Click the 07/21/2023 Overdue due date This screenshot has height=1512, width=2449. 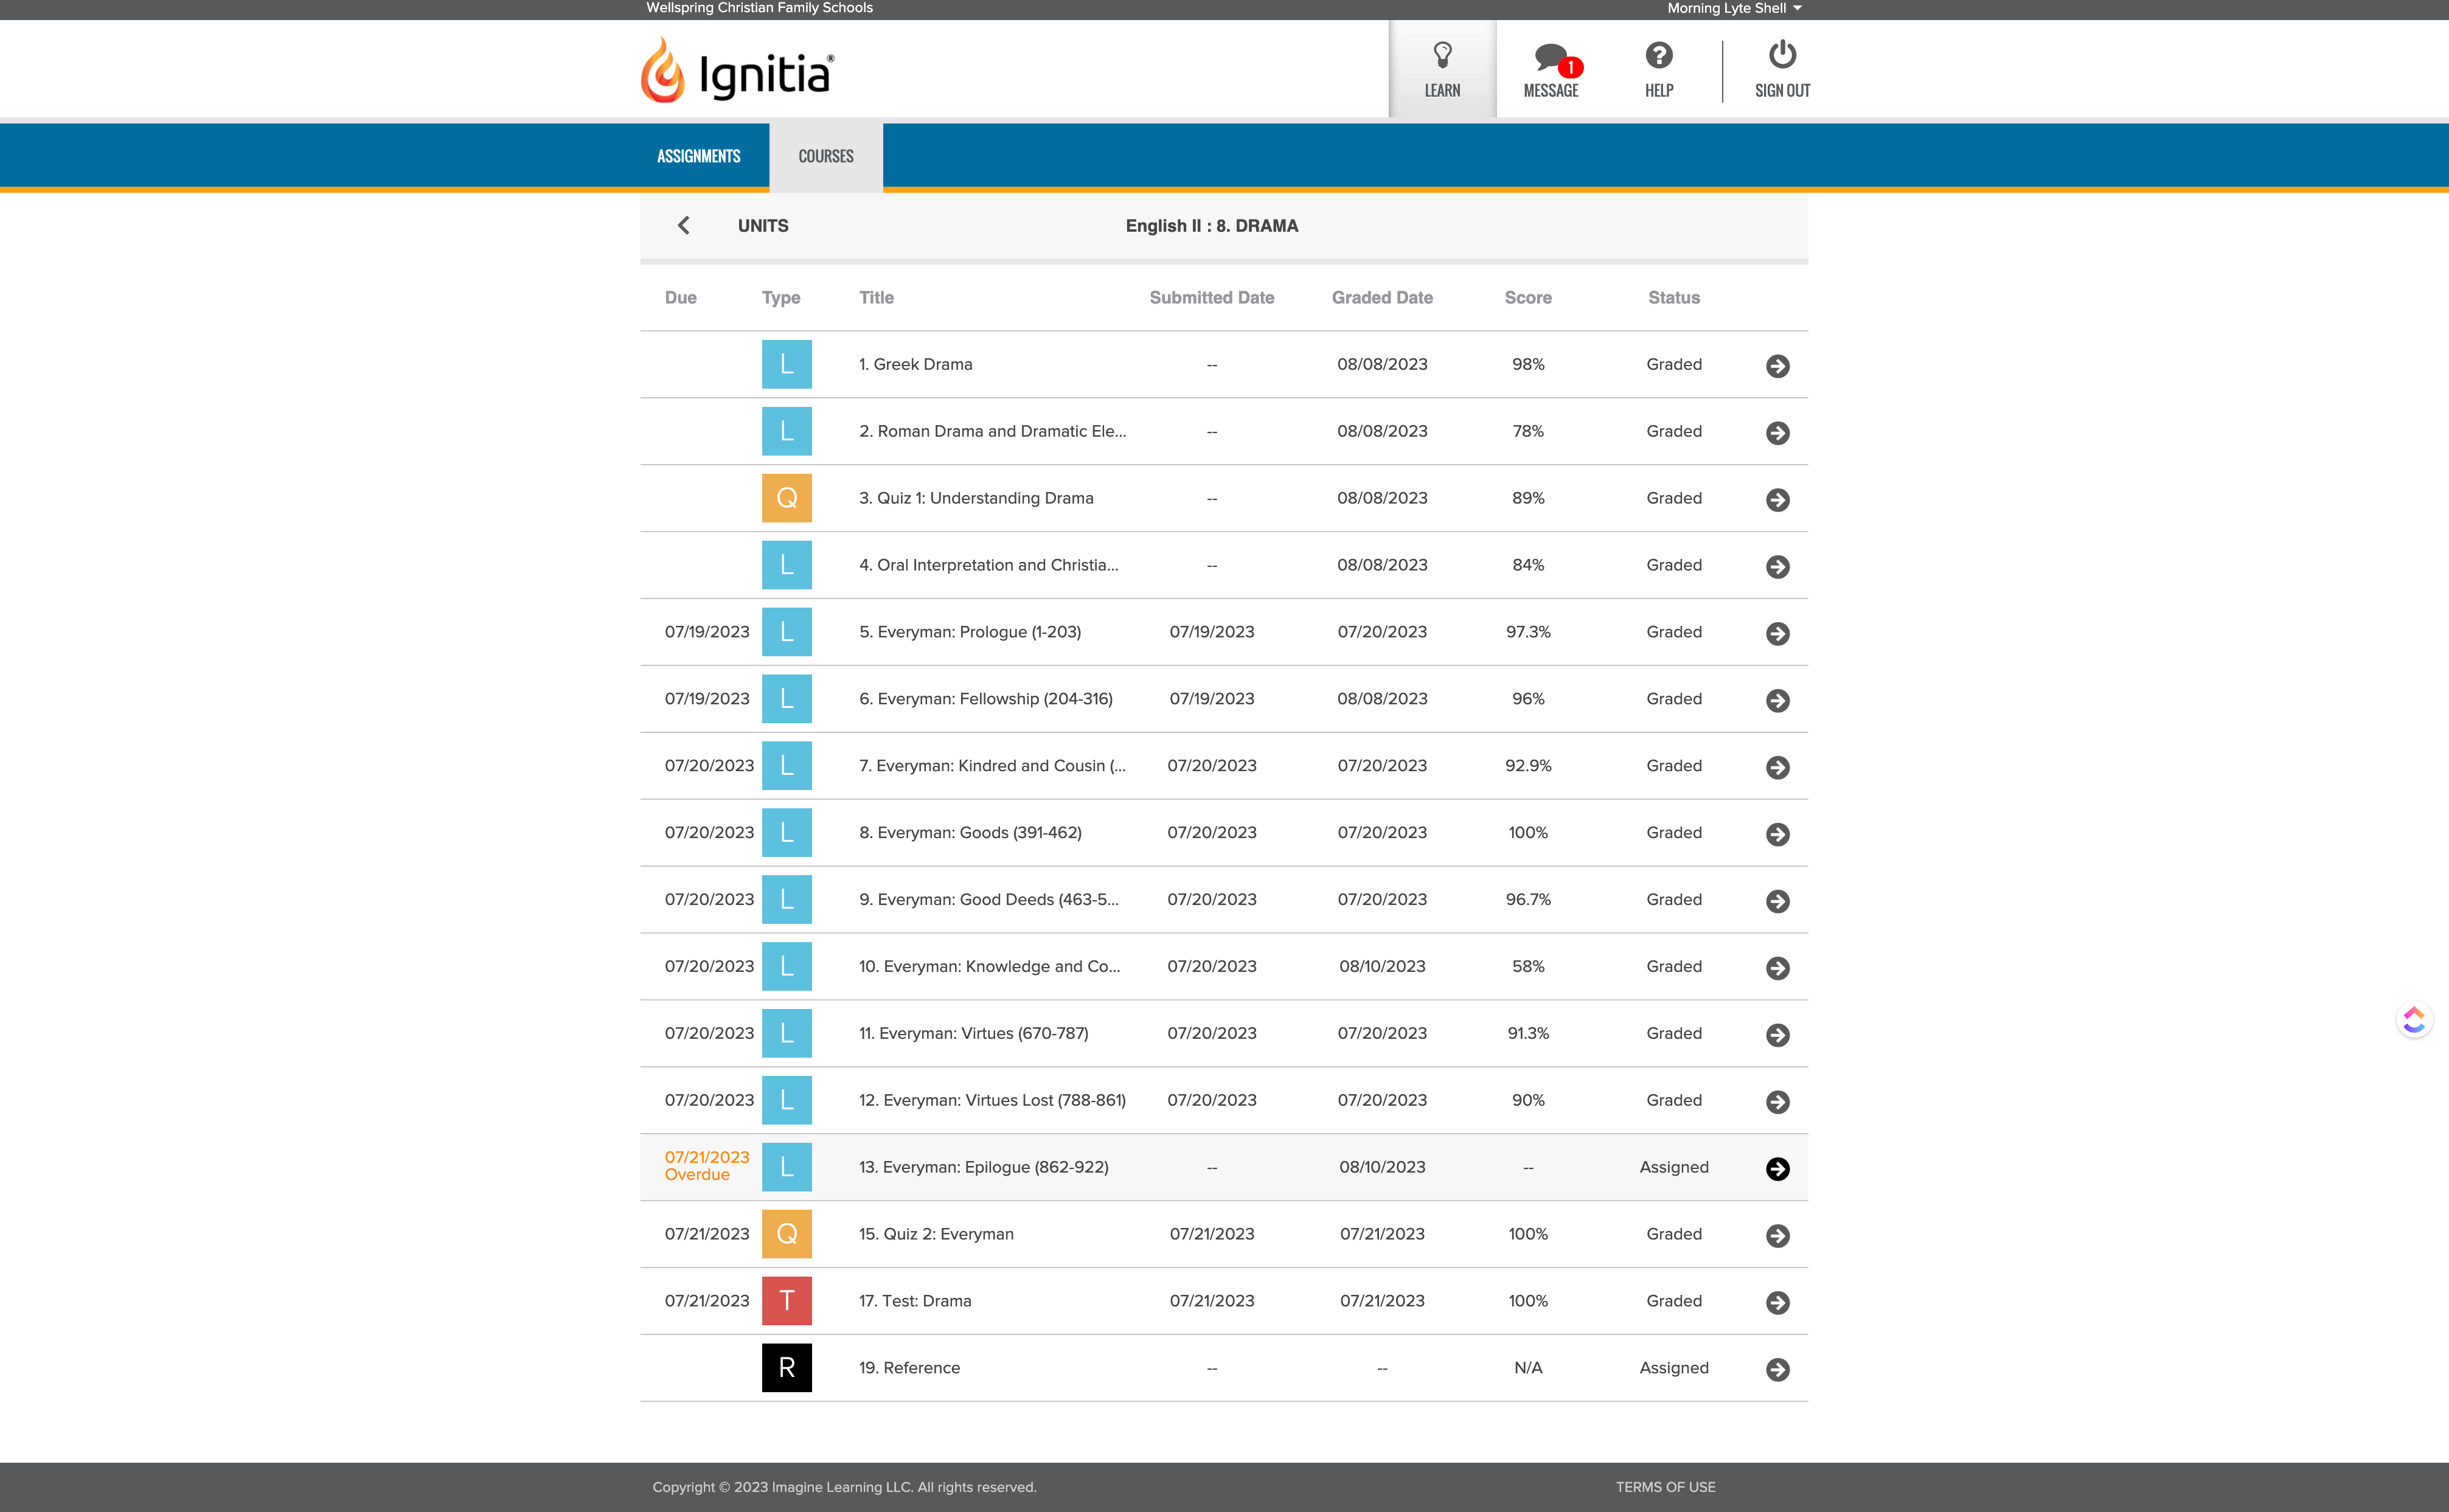(707, 1166)
